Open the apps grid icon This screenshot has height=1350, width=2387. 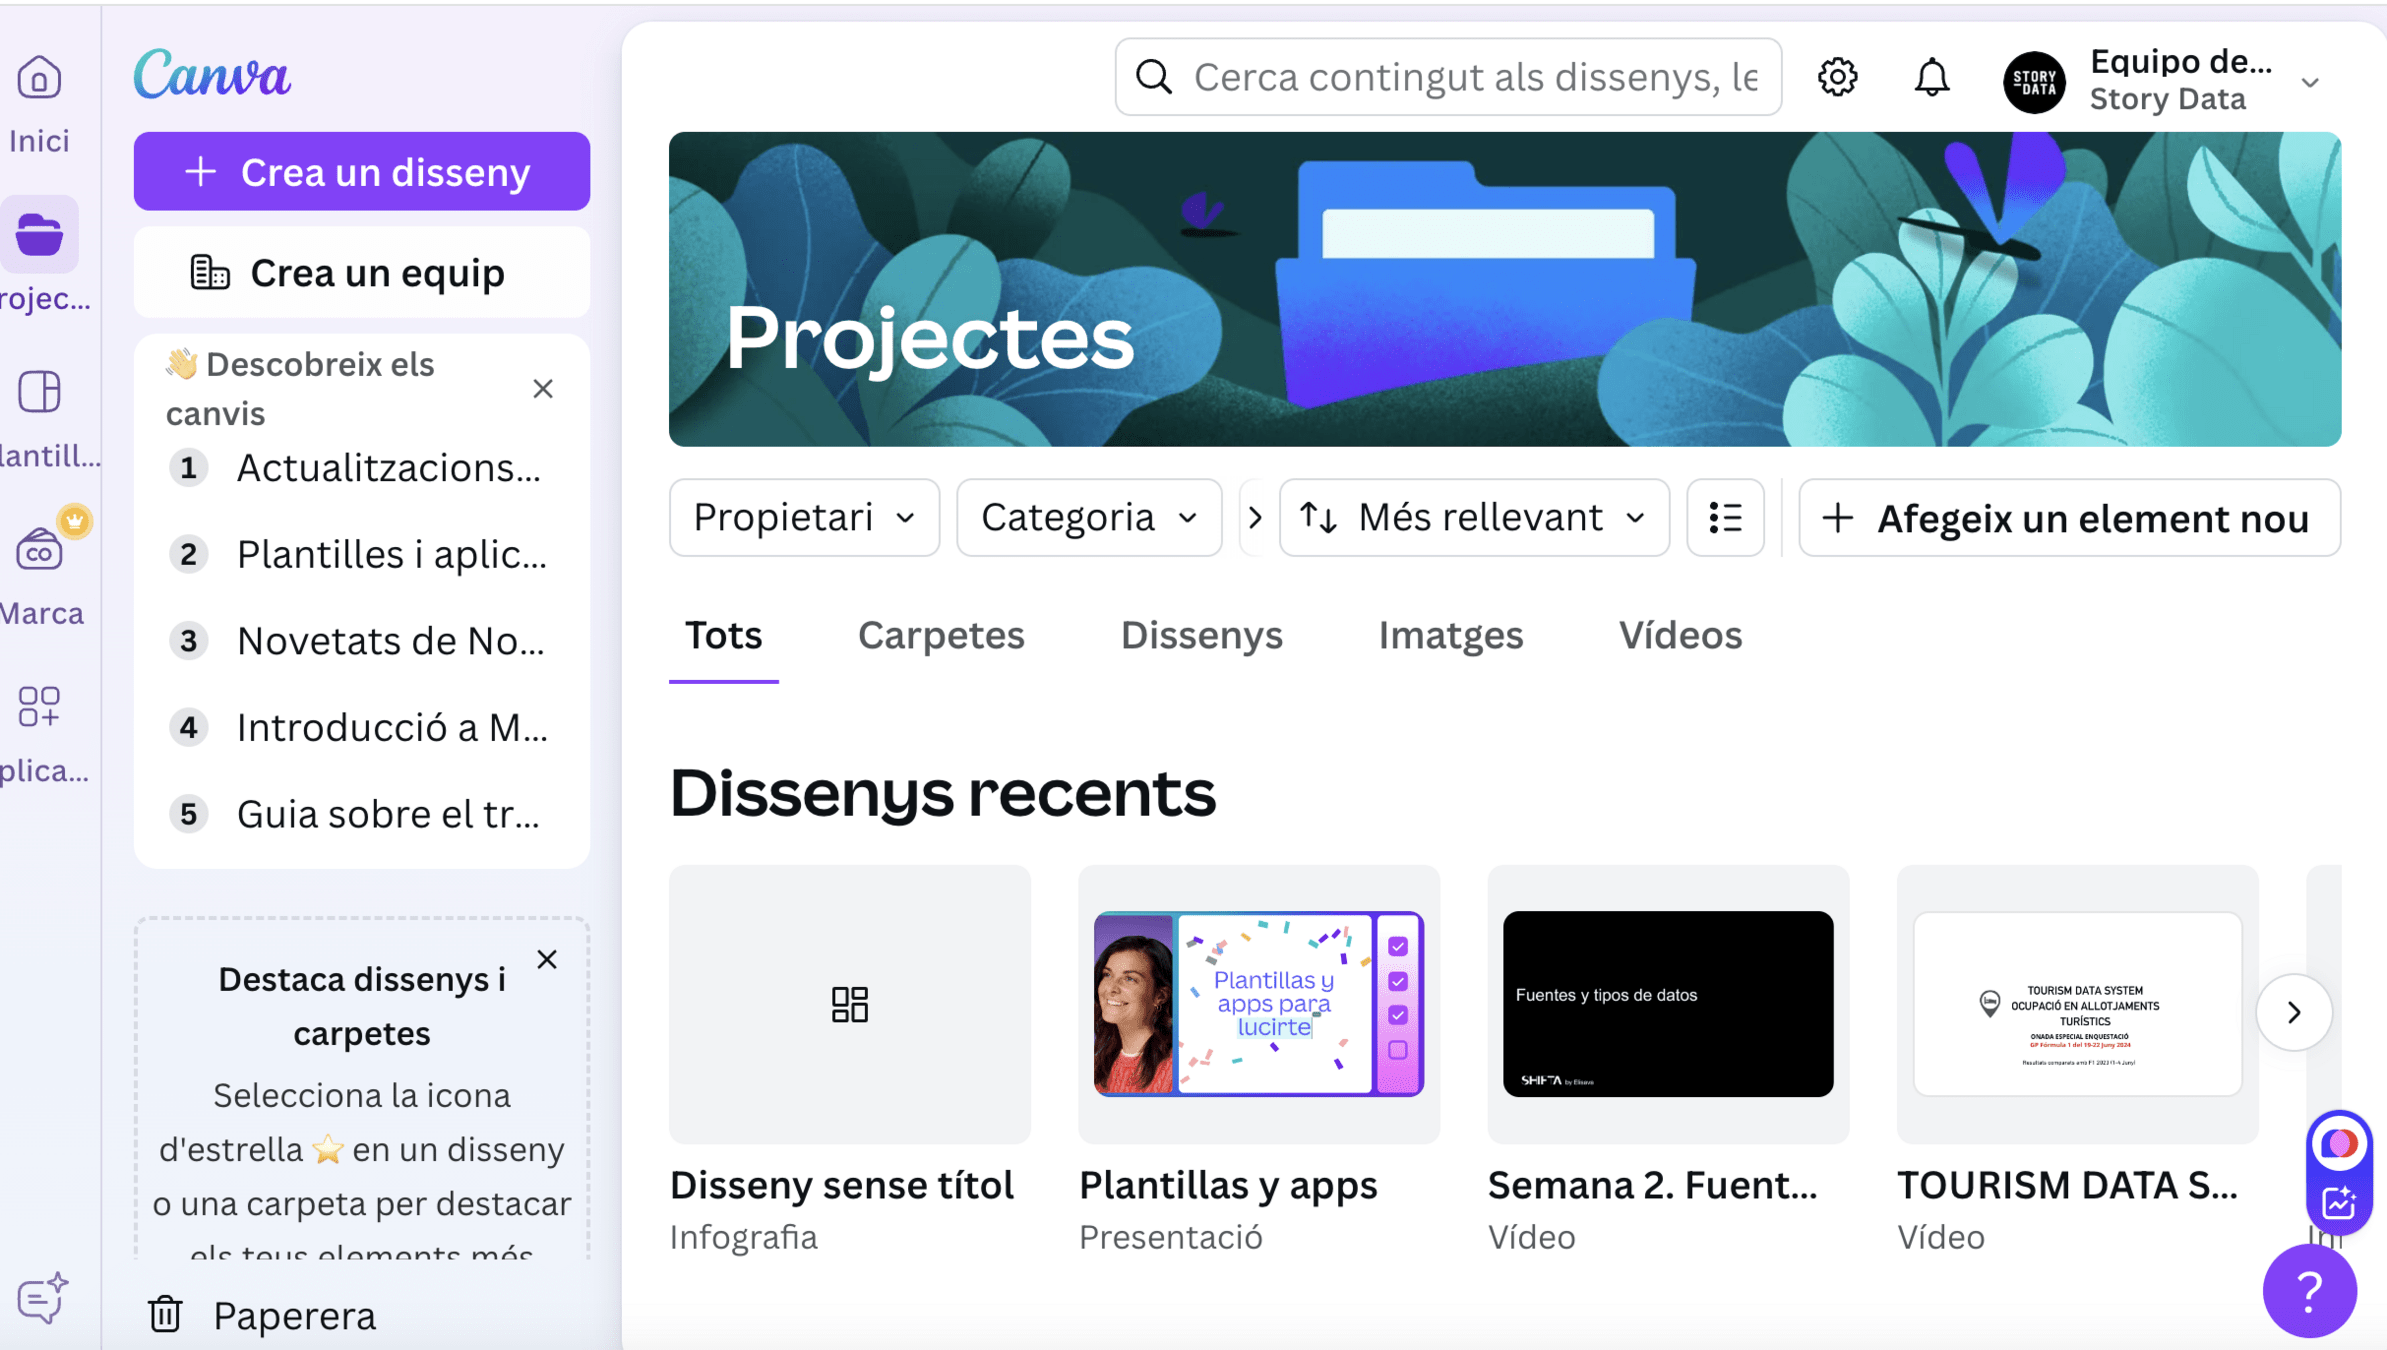pos(39,706)
